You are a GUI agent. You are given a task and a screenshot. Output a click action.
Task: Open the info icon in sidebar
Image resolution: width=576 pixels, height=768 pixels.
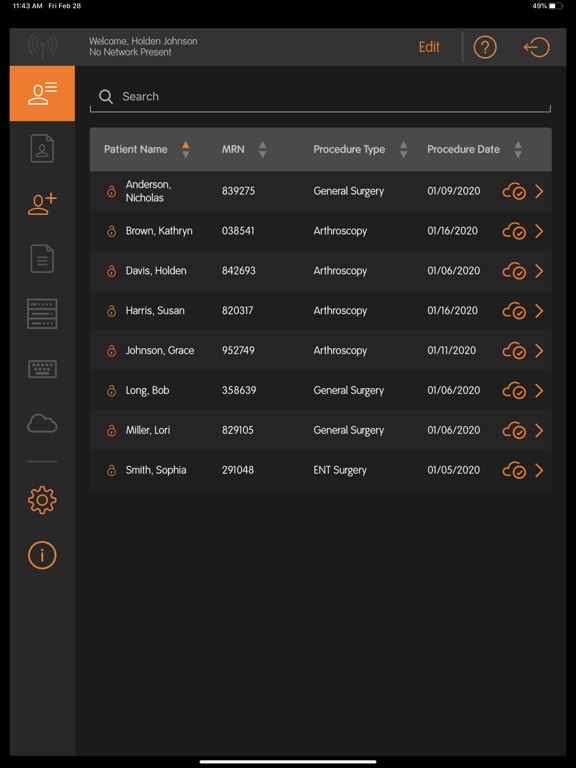click(42, 555)
